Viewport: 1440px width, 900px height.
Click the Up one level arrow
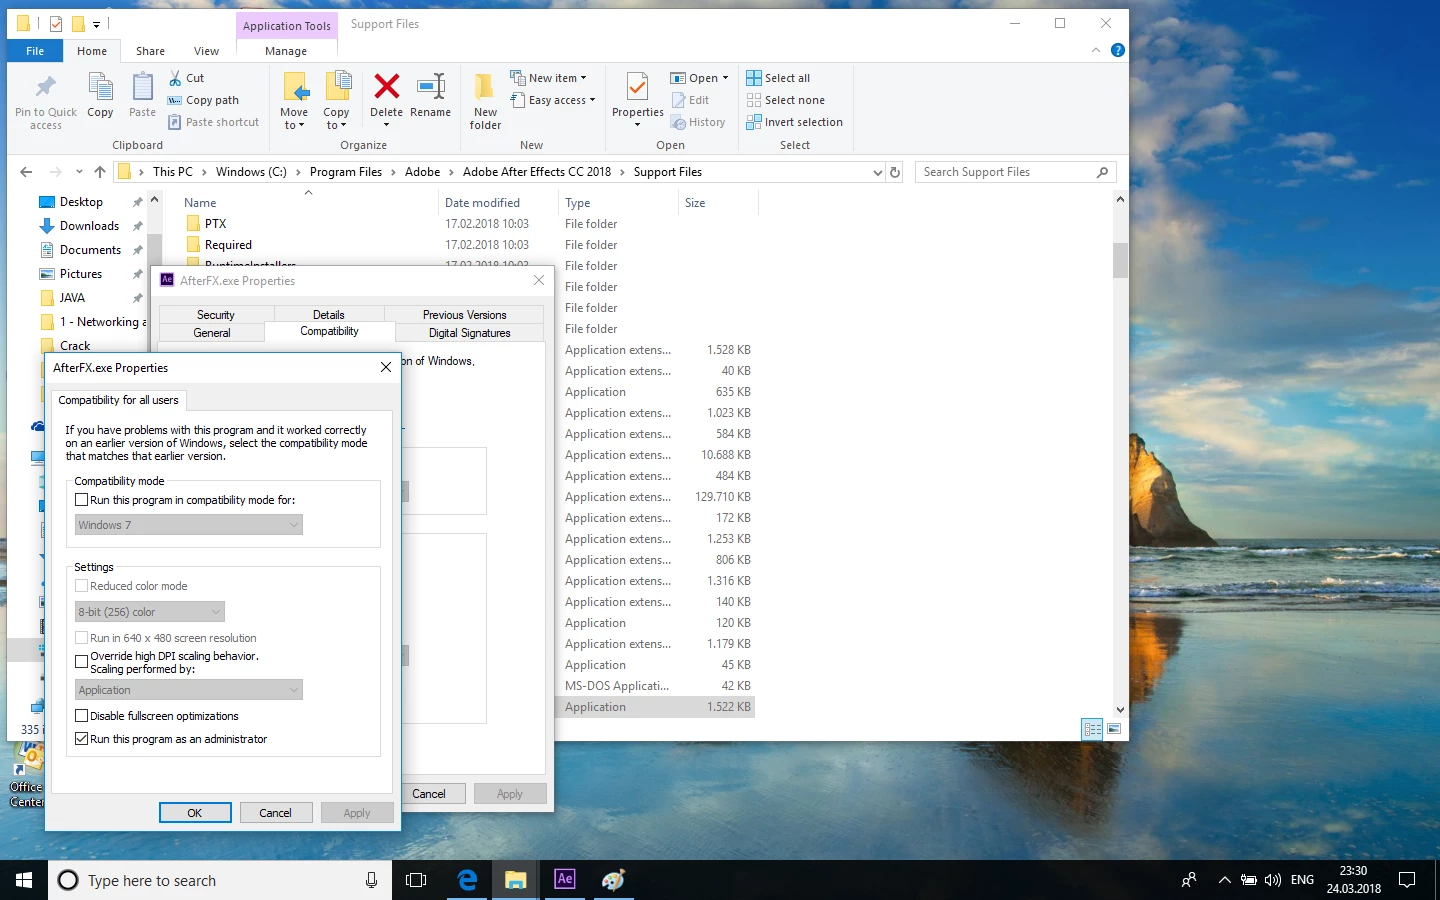click(100, 172)
